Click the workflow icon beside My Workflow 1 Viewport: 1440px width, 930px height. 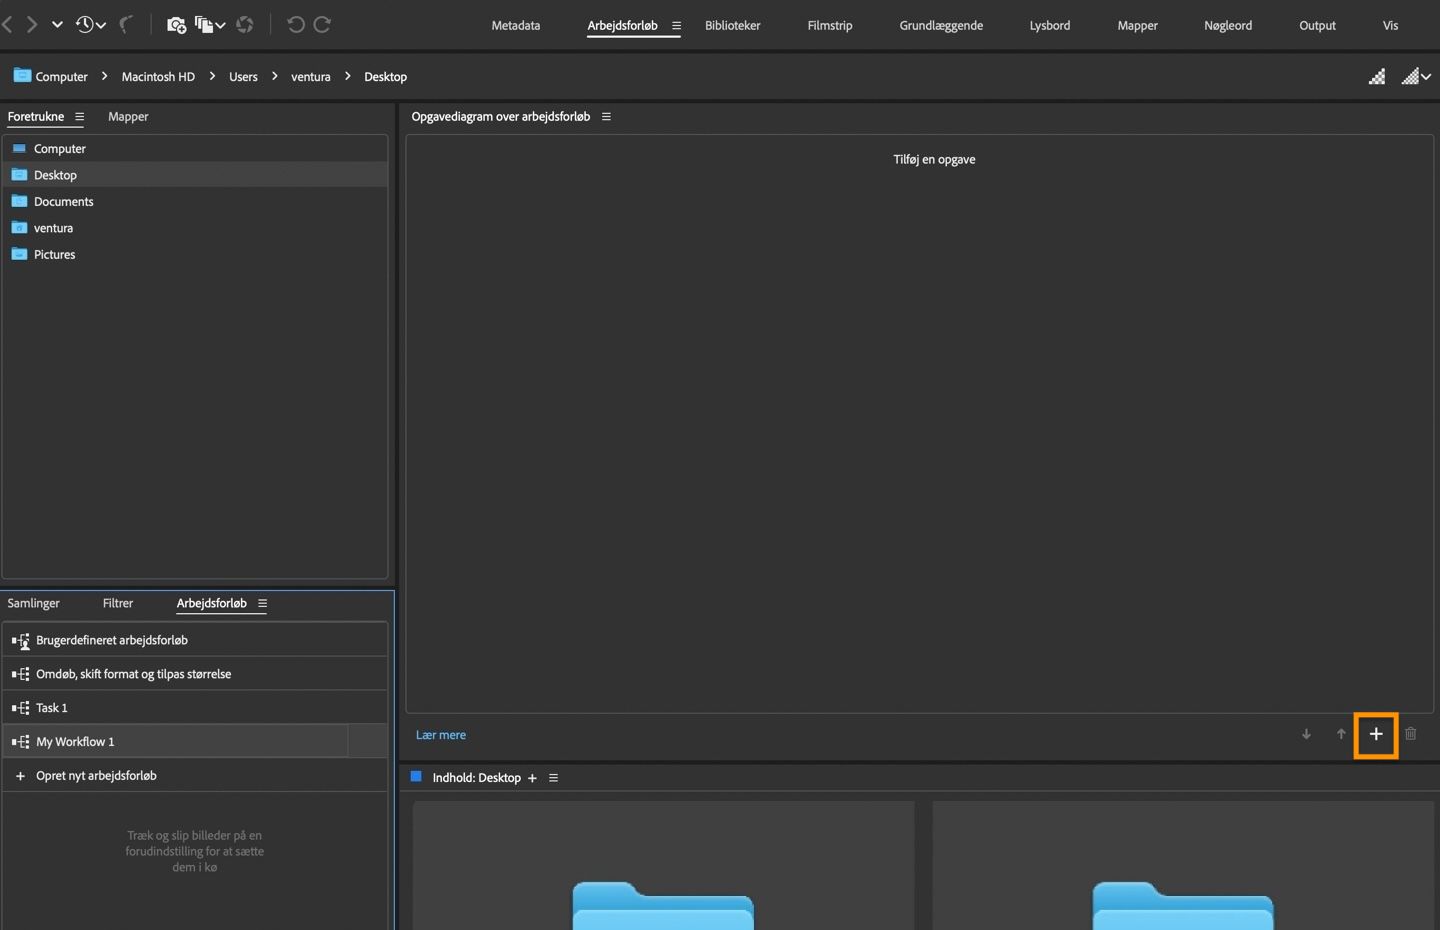(x=20, y=742)
